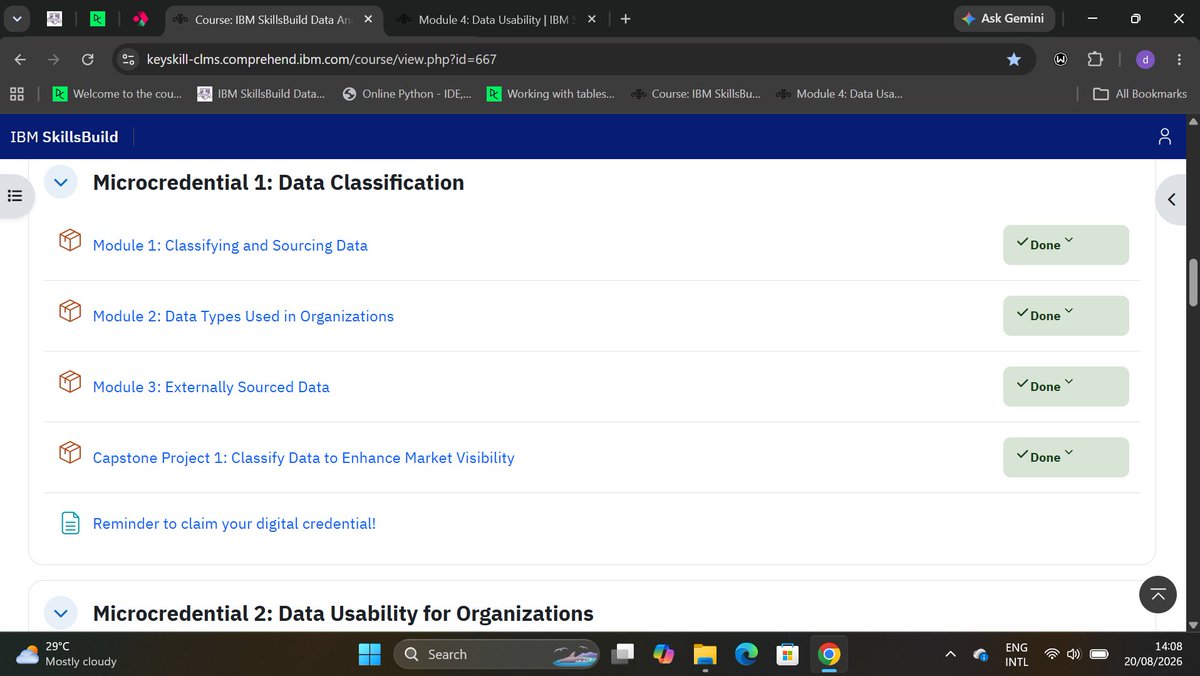The height and width of the screenshot is (676, 1200).
Task: Click the Windows taskbar Search box
Action: tap(496, 654)
